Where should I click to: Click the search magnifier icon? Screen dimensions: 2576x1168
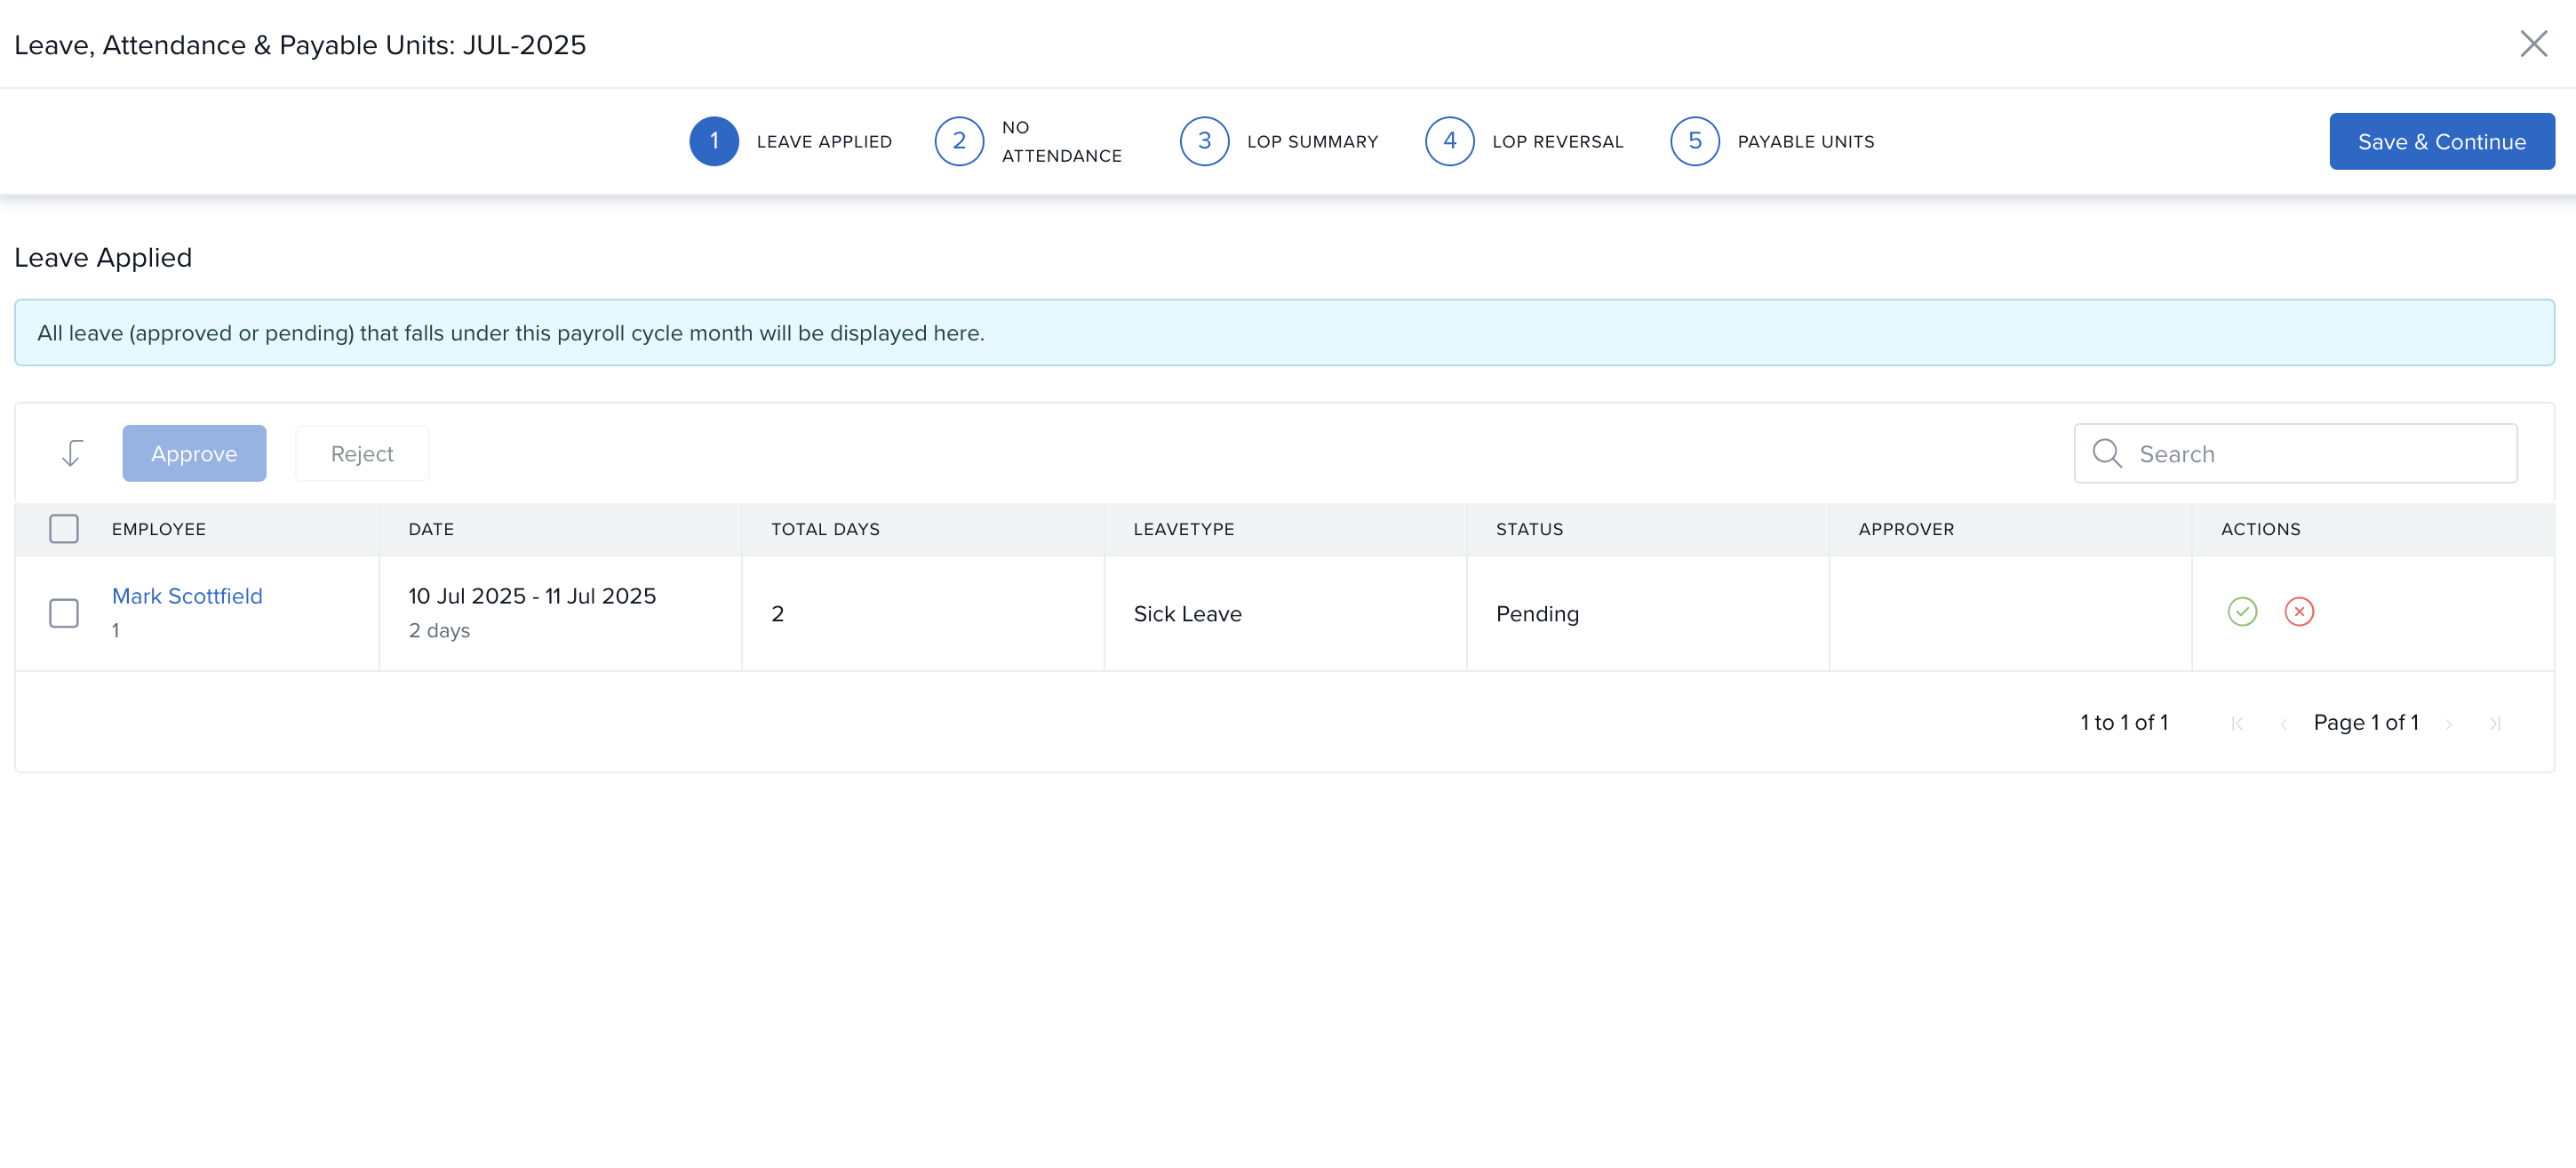(x=2106, y=453)
